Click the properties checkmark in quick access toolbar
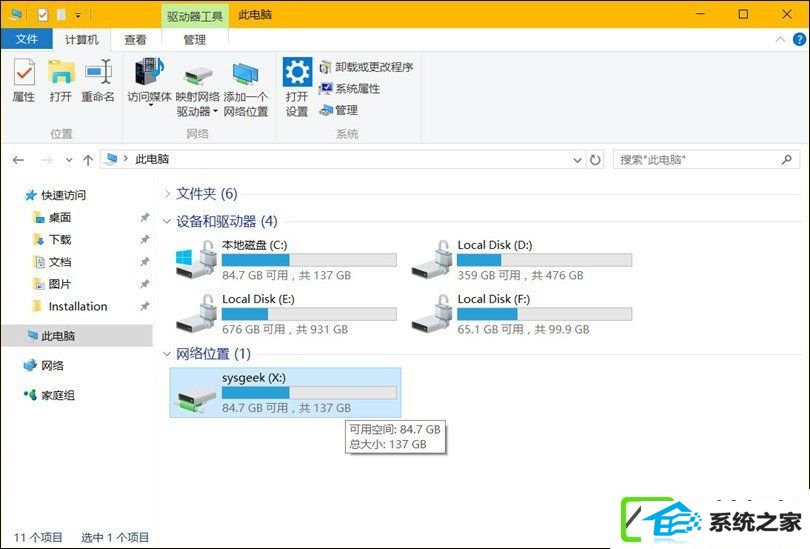This screenshot has width=810, height=549. click(x=43, y=15)
